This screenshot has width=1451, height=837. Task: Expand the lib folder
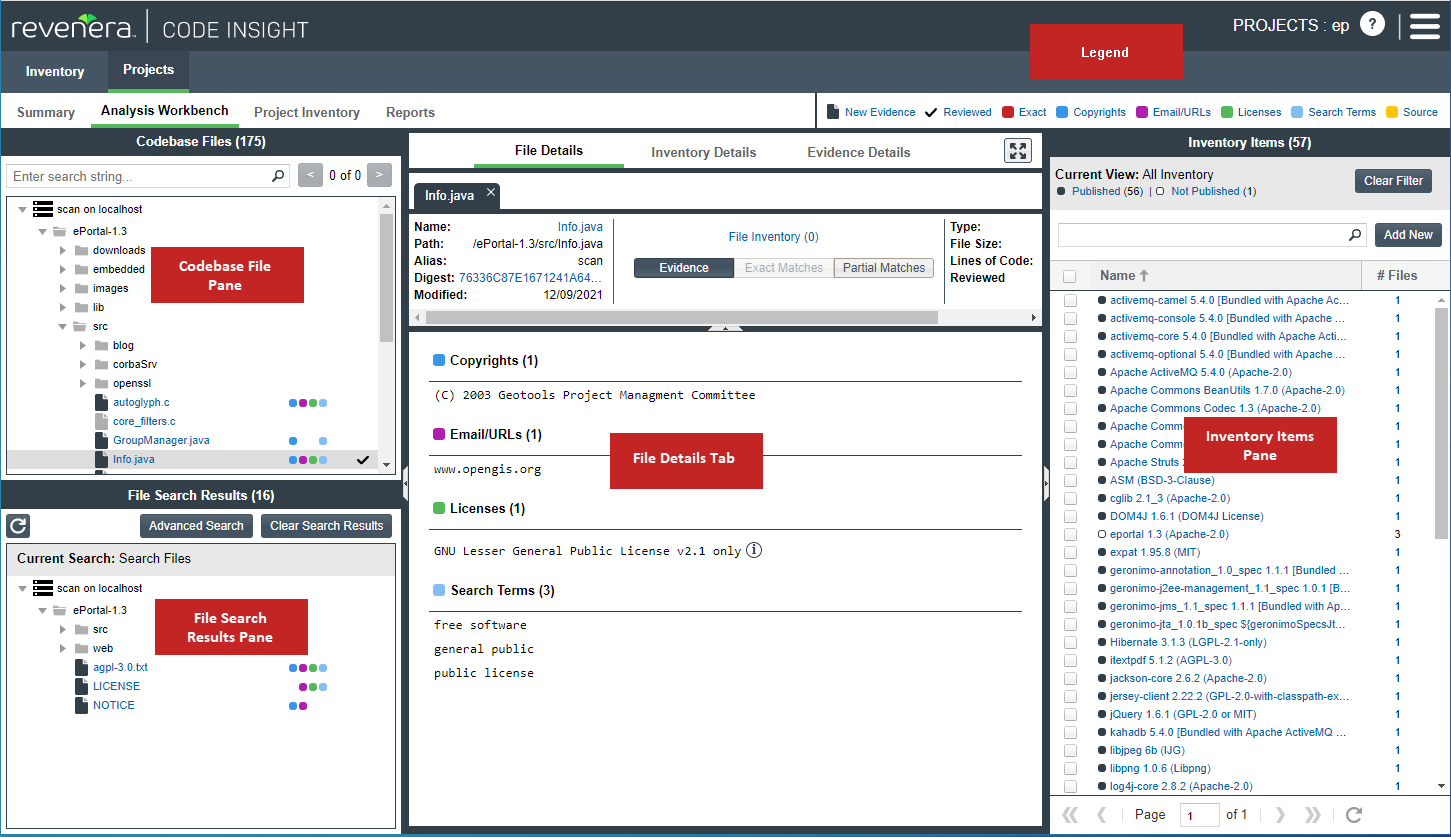[x=63, y=307]
